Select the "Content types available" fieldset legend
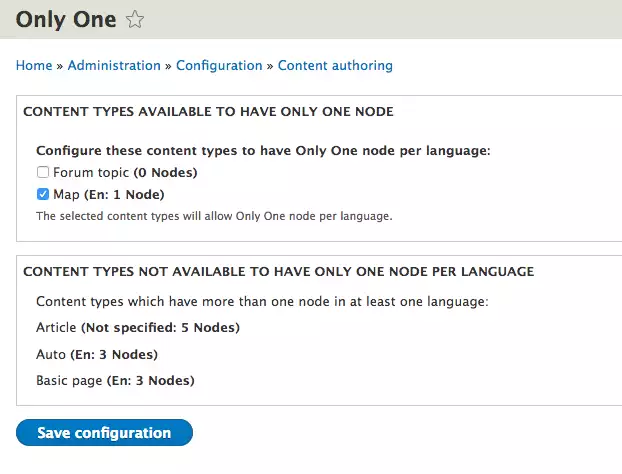The height and width of the screenshot is (474, 622). click(x=207, y=111)
